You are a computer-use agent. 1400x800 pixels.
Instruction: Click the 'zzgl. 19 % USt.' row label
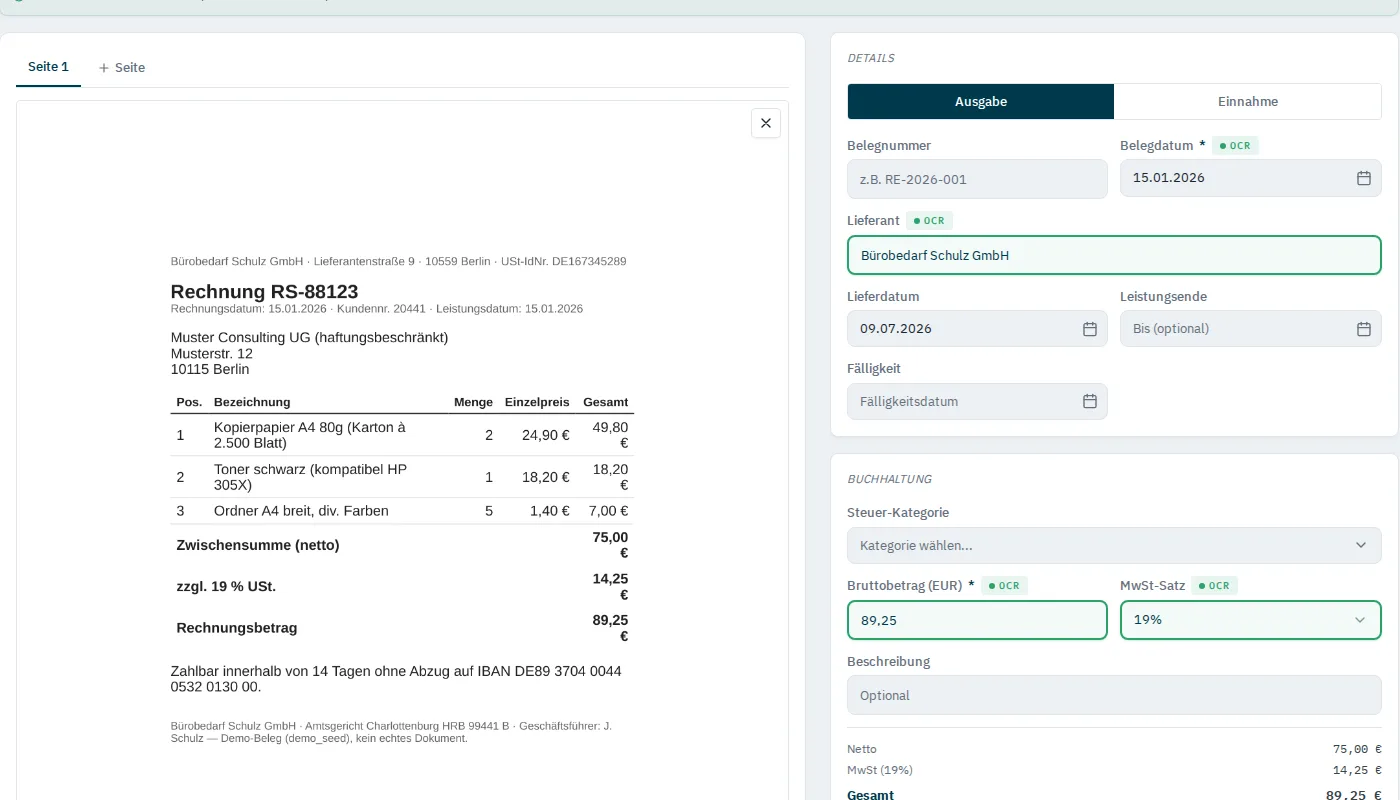(226, 587)
